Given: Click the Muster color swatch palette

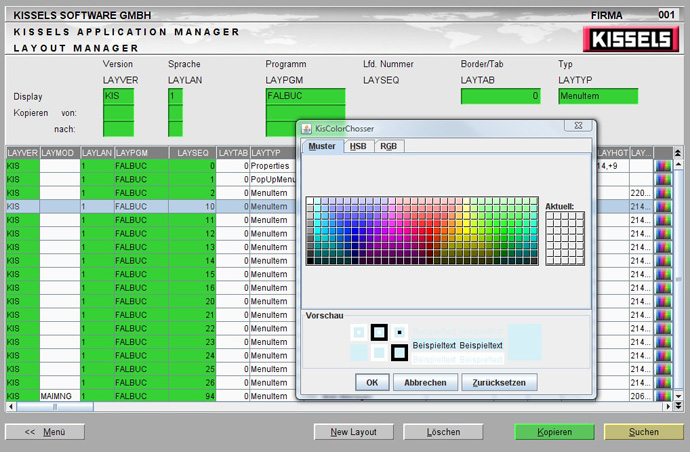Looking at the screenshot, I should (x=422, y=231).
